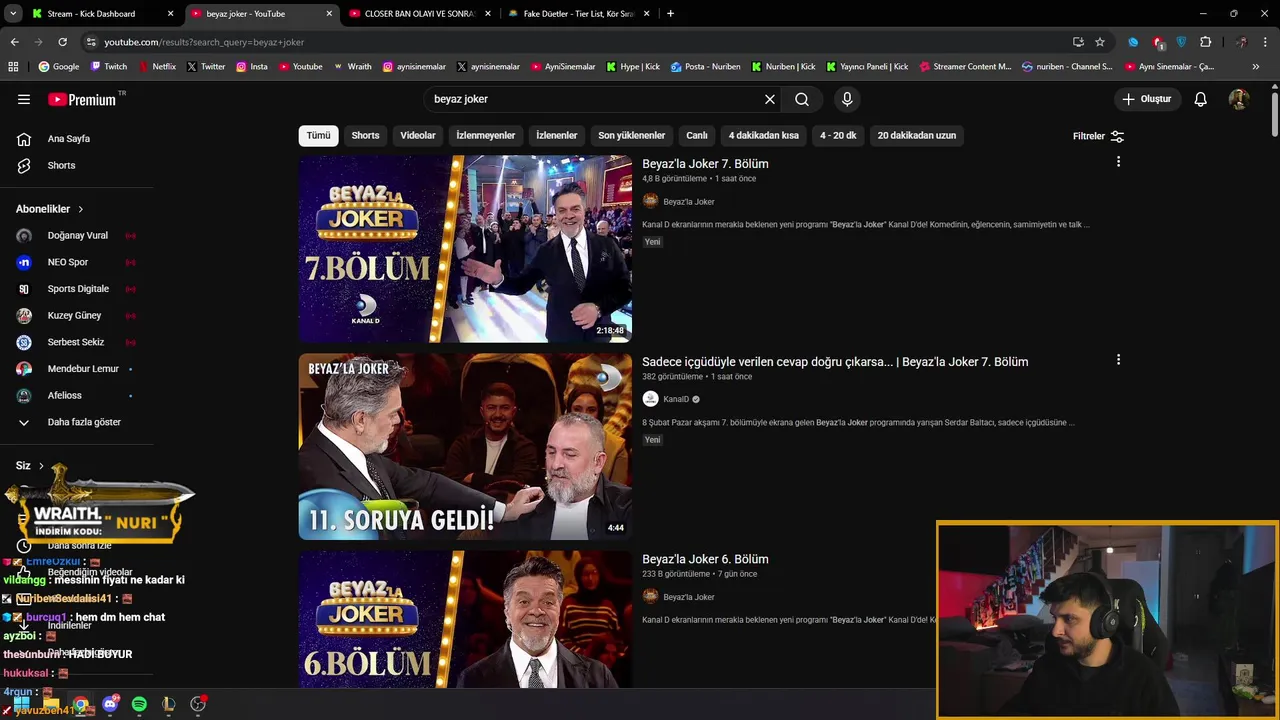The image size is (1280, 720).
Task: Open channel avatar under 7. Bölüm video
Action: coord(650,201)
